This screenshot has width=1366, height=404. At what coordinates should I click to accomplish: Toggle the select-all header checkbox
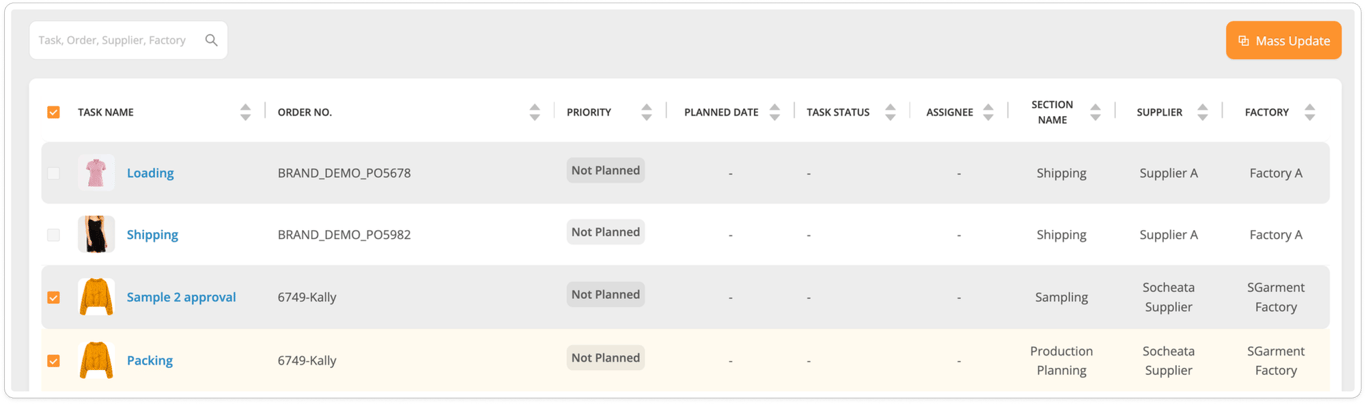54,112
